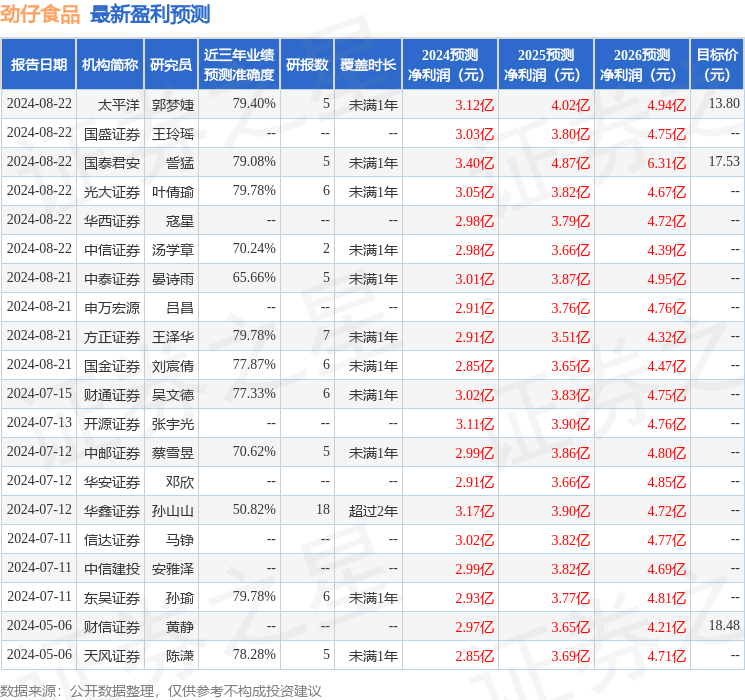
Task: Select the 中泰证券 institution cell
Action: tap(112, 278)
